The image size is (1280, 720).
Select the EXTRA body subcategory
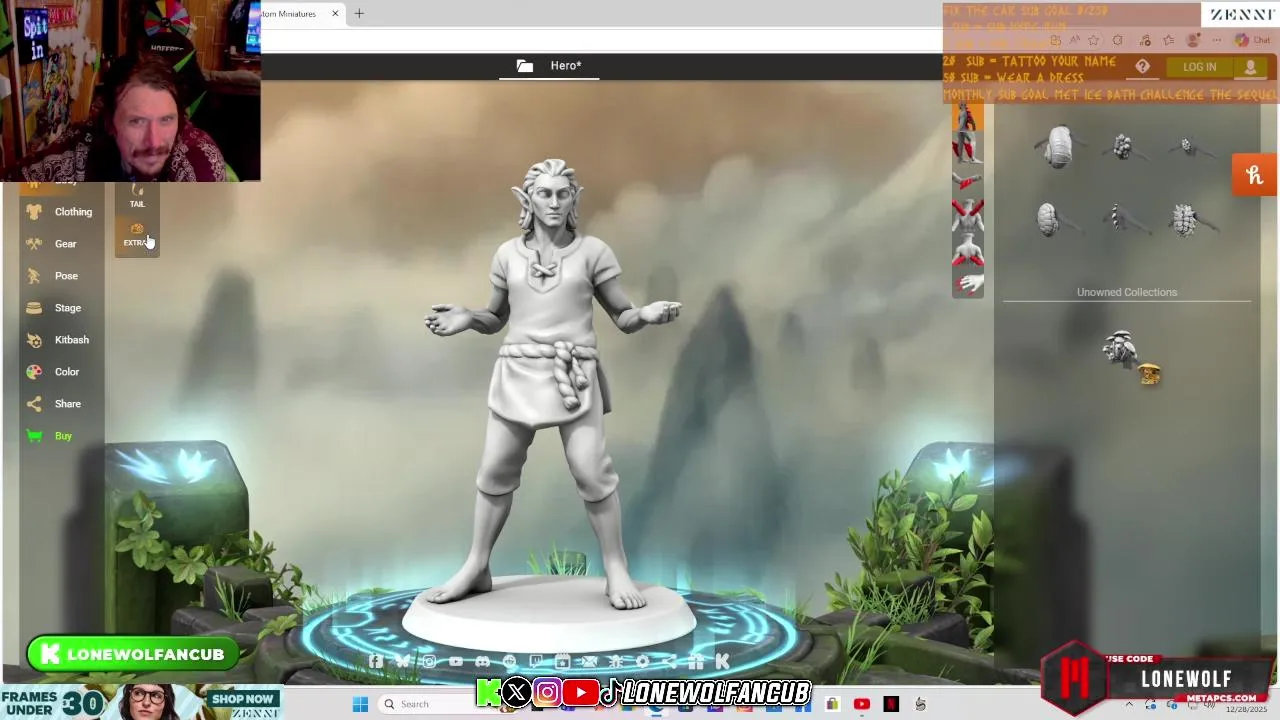coord(136,235)
